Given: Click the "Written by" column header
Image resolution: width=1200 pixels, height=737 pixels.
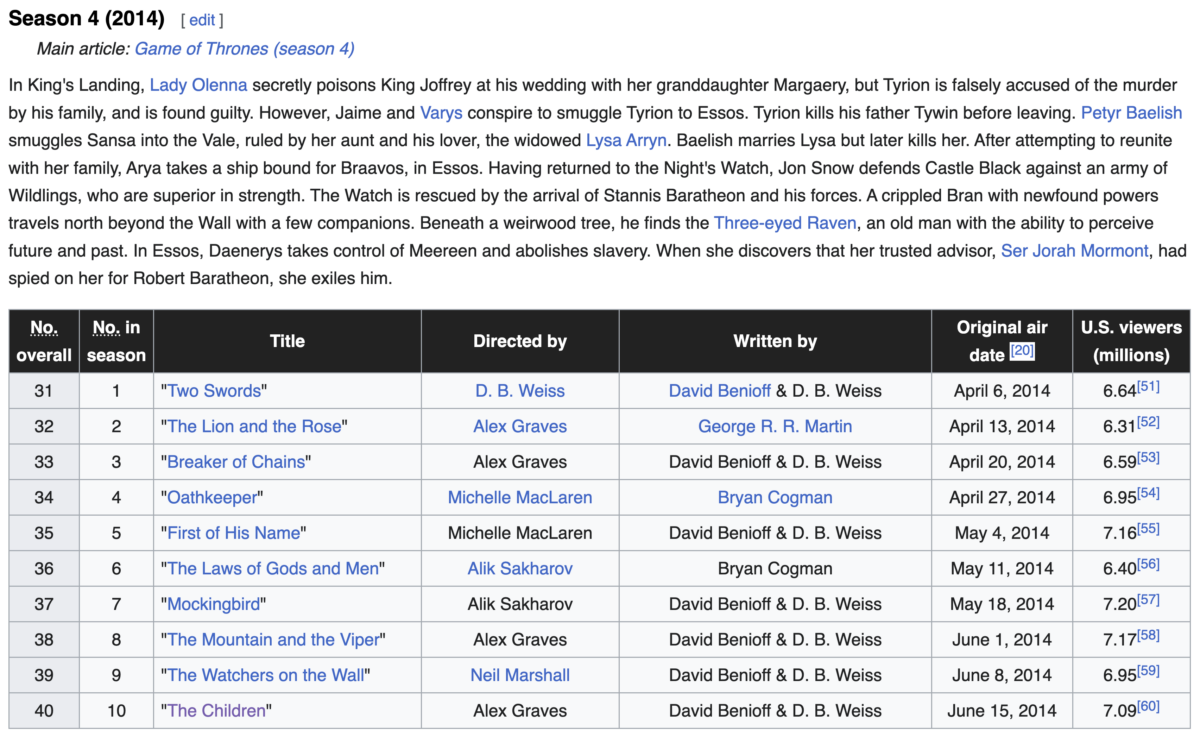Looking at the screenshot, I should pos(775,341).
